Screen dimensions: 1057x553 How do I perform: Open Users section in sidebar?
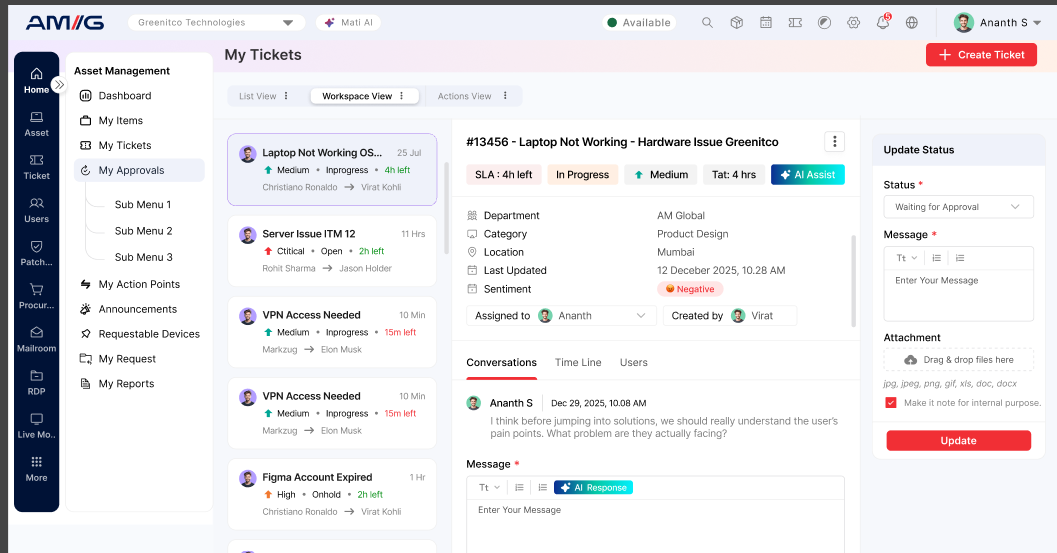[36, 210]
